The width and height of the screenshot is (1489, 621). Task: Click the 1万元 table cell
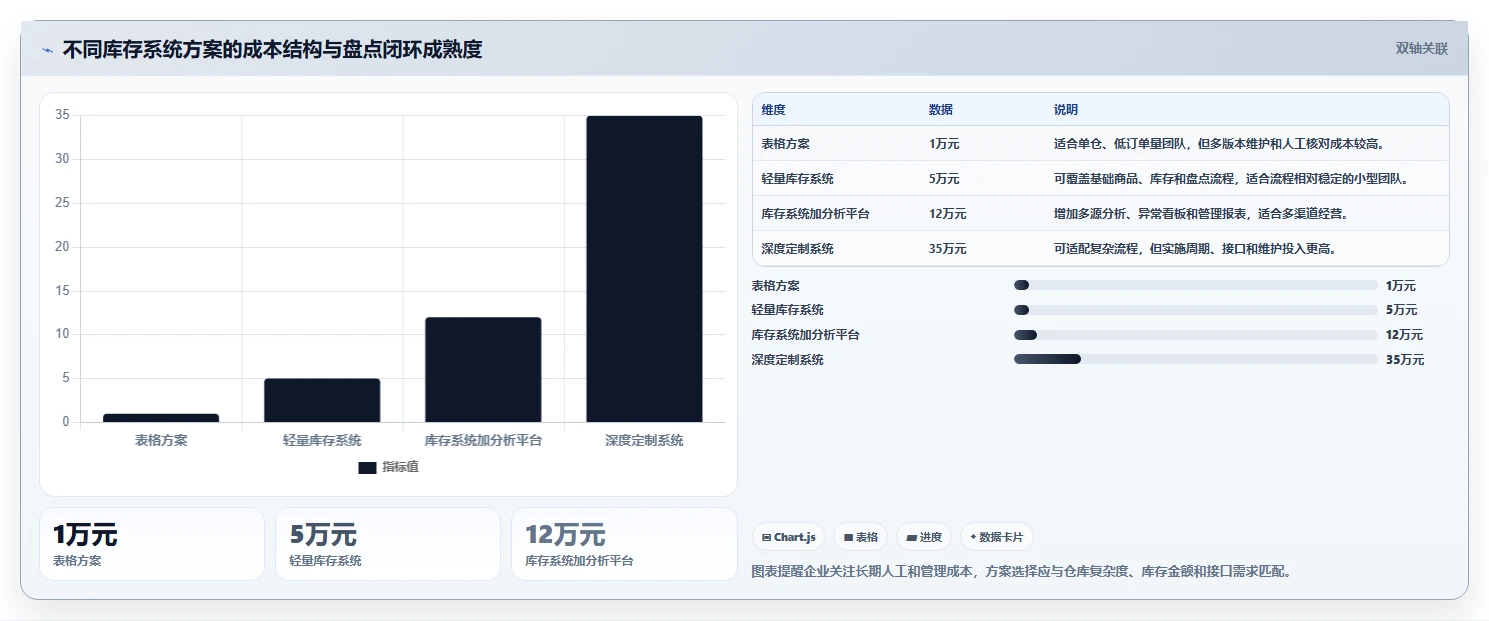[944, 144]
